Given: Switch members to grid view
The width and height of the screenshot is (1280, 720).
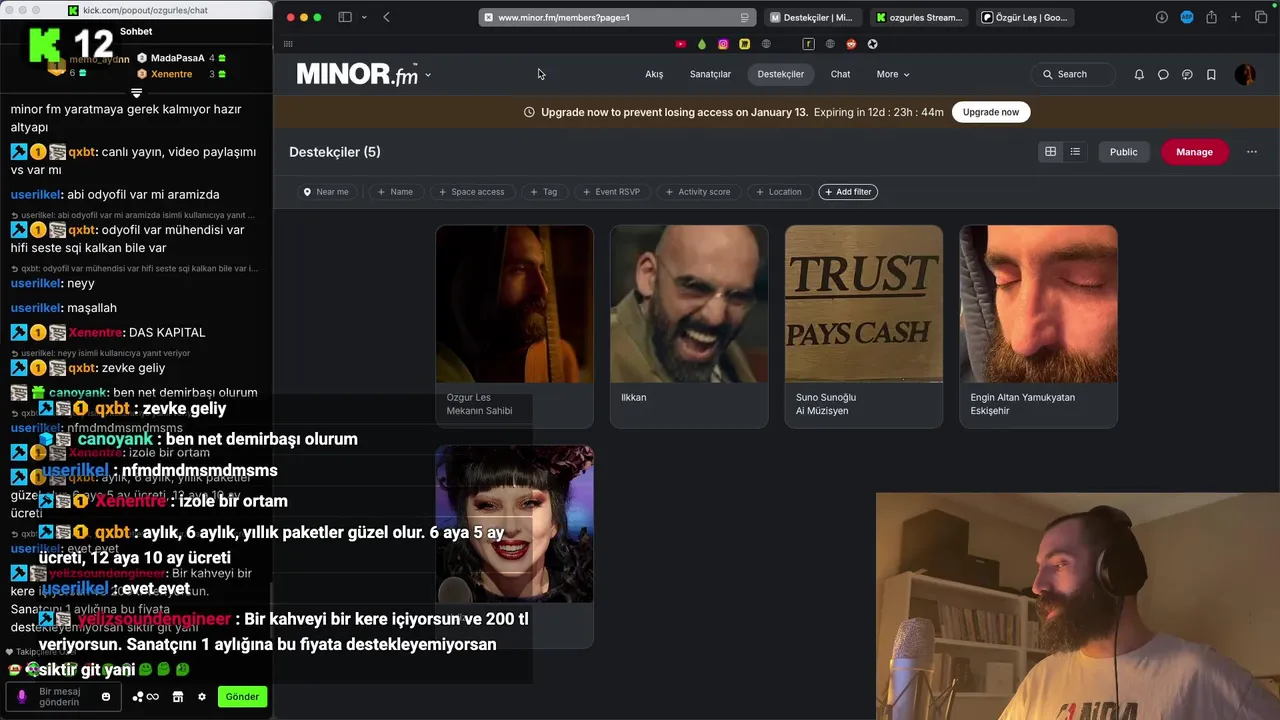Looking at the screenshot, I should coord(1050,152).
